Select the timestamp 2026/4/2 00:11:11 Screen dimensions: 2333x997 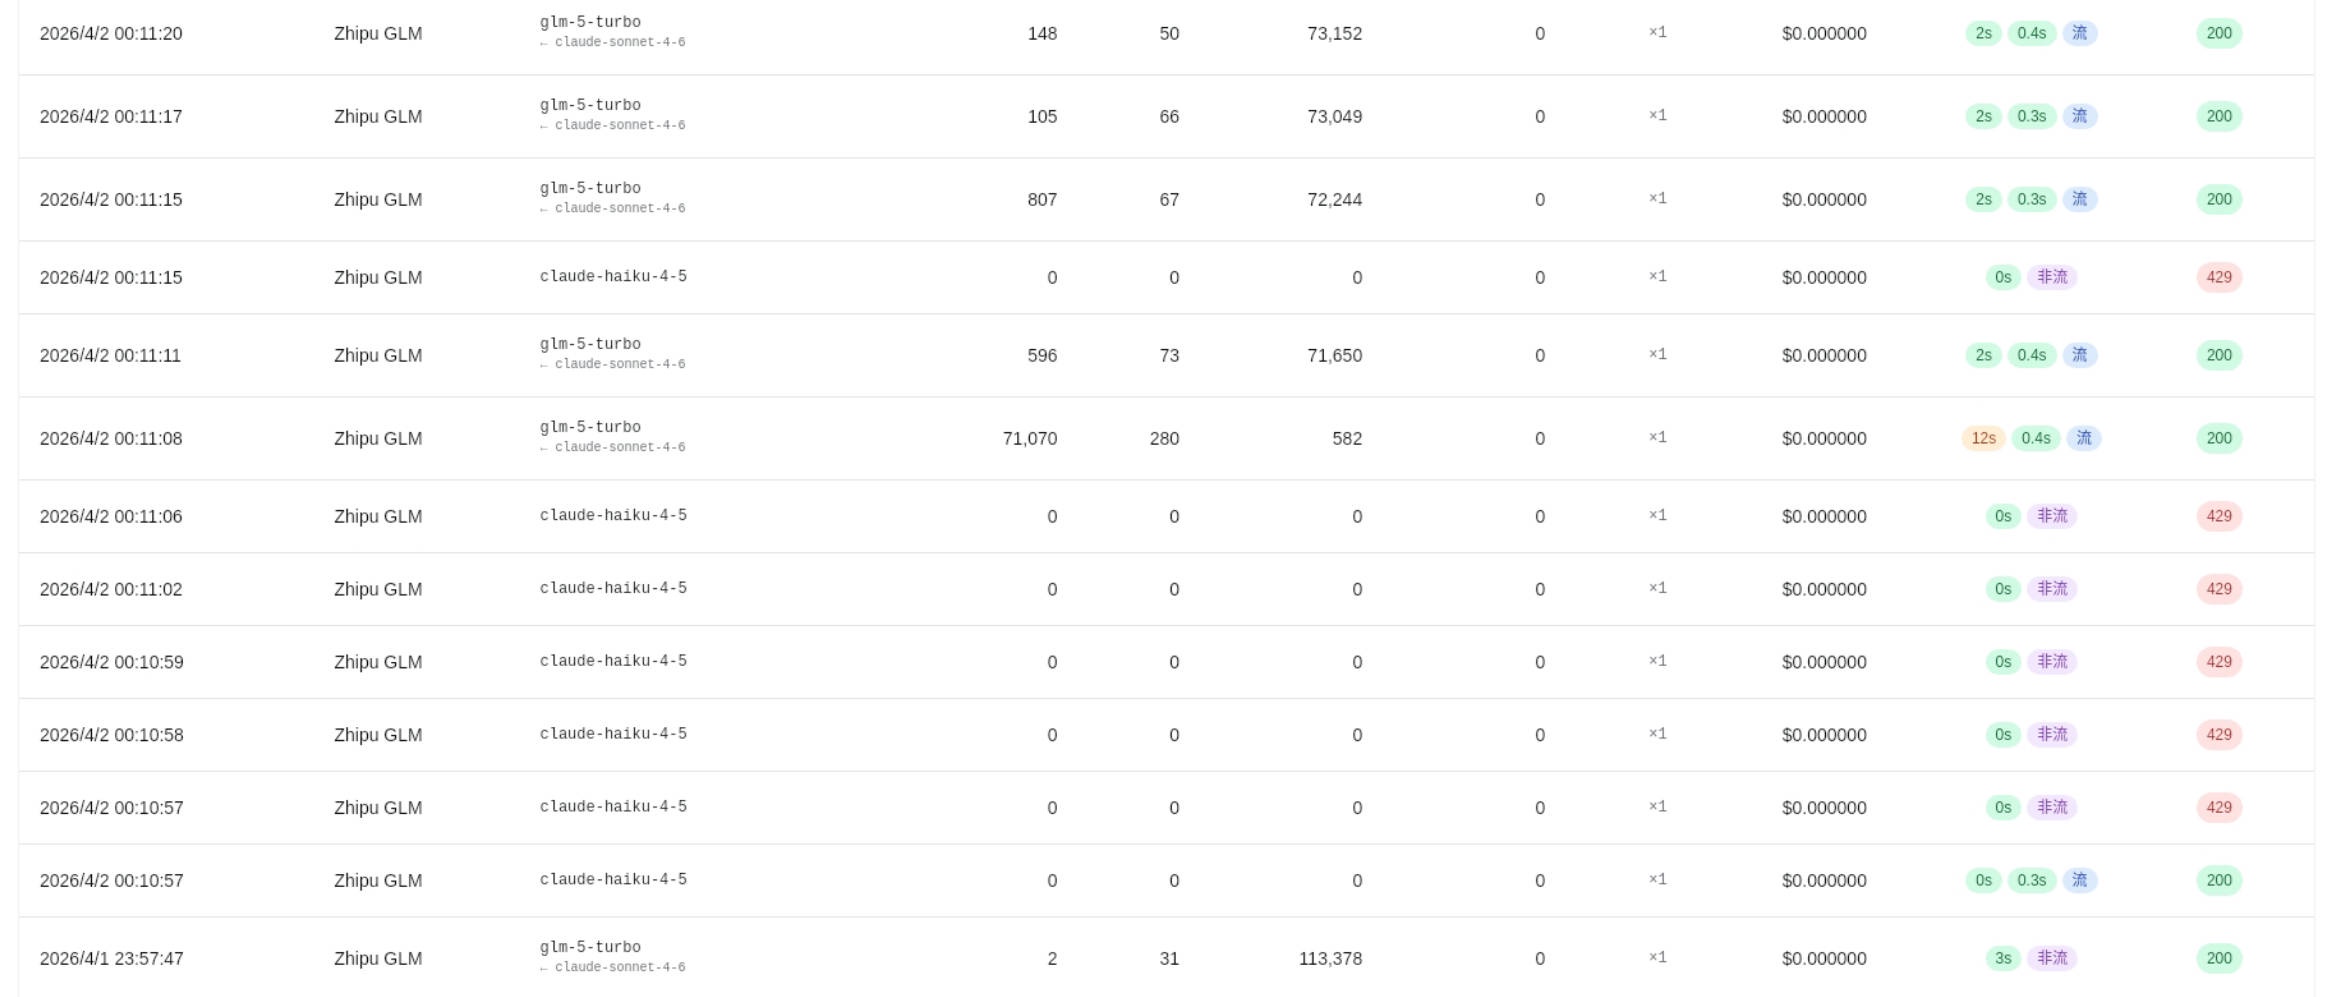[x=110, y=355]
